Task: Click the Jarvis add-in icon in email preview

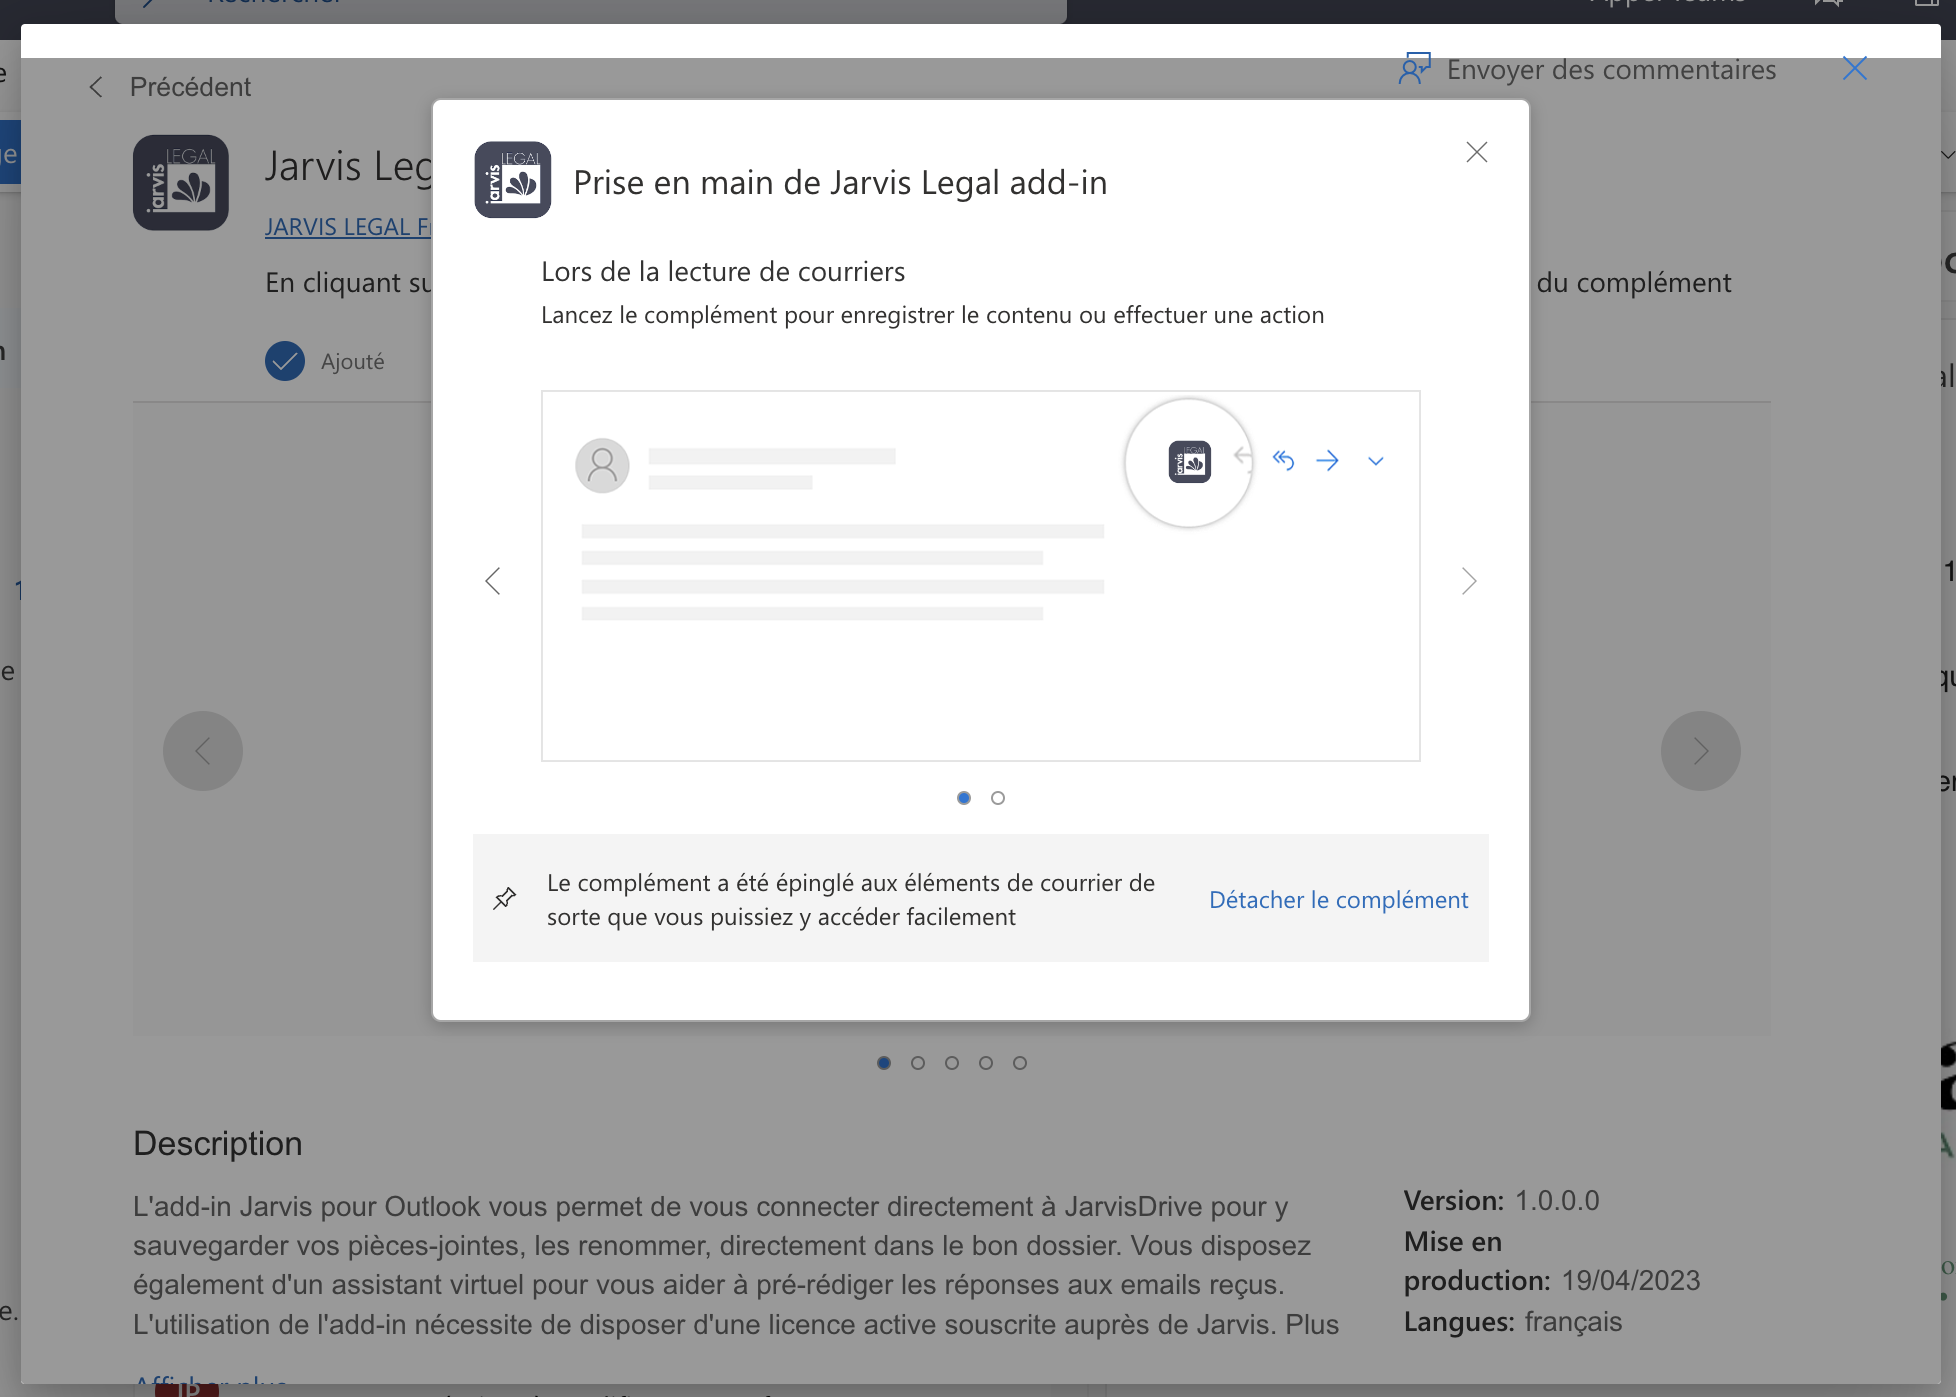Action: (1189, 462)
